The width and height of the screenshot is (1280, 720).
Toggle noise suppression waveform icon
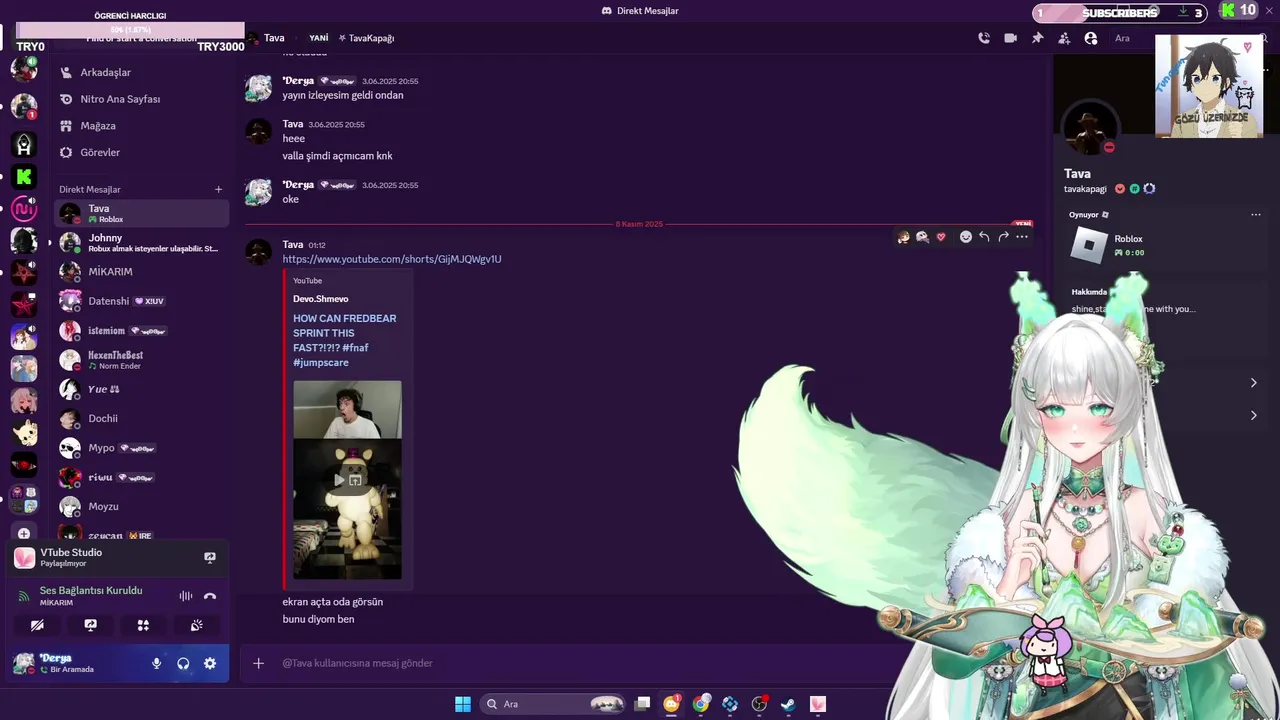[x=186, y=596]
